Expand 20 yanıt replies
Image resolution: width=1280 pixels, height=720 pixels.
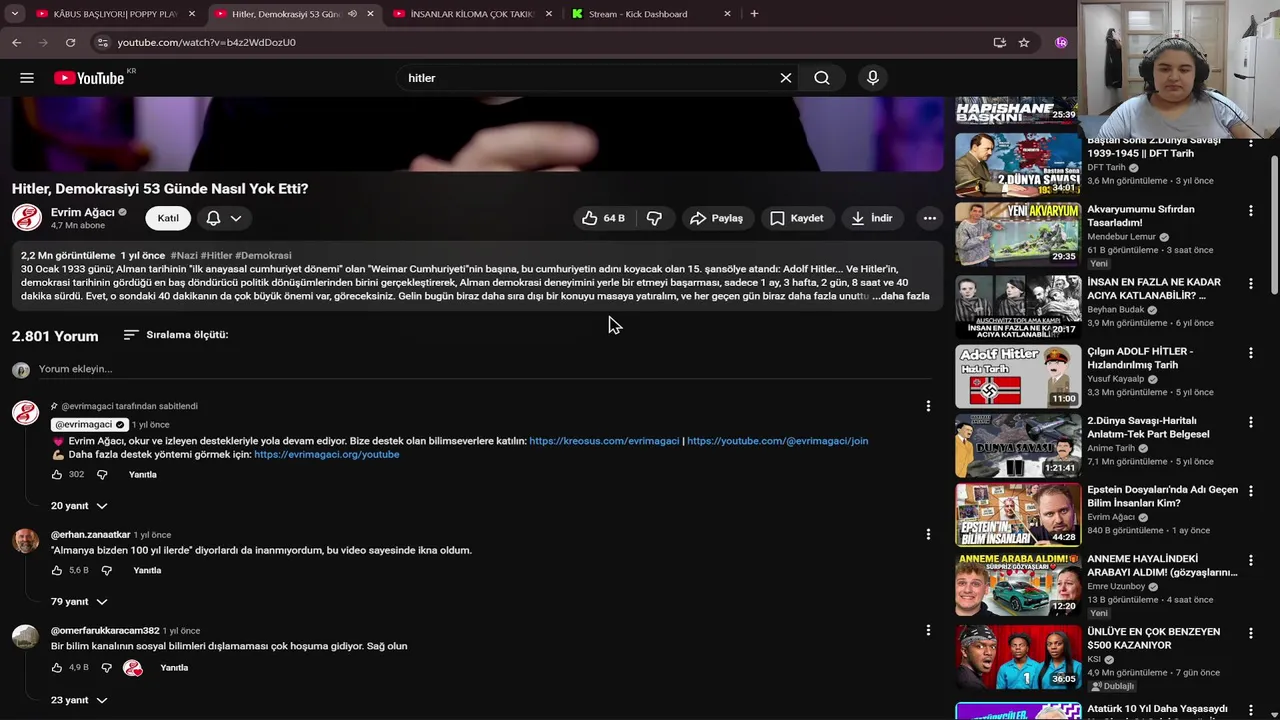[x=79, y=506]
